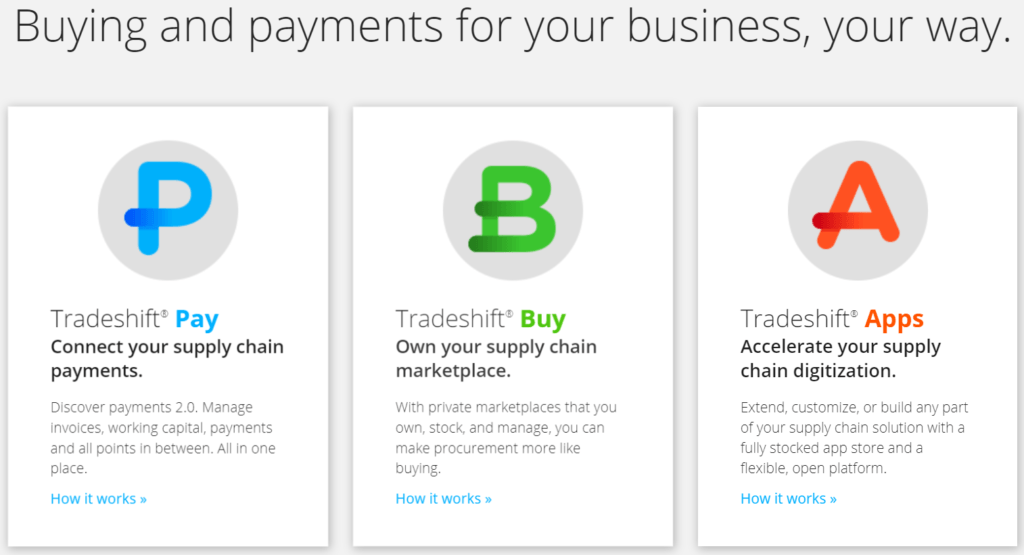
Task: Click the green word "Buy" in title
Action: coord(543,320)
